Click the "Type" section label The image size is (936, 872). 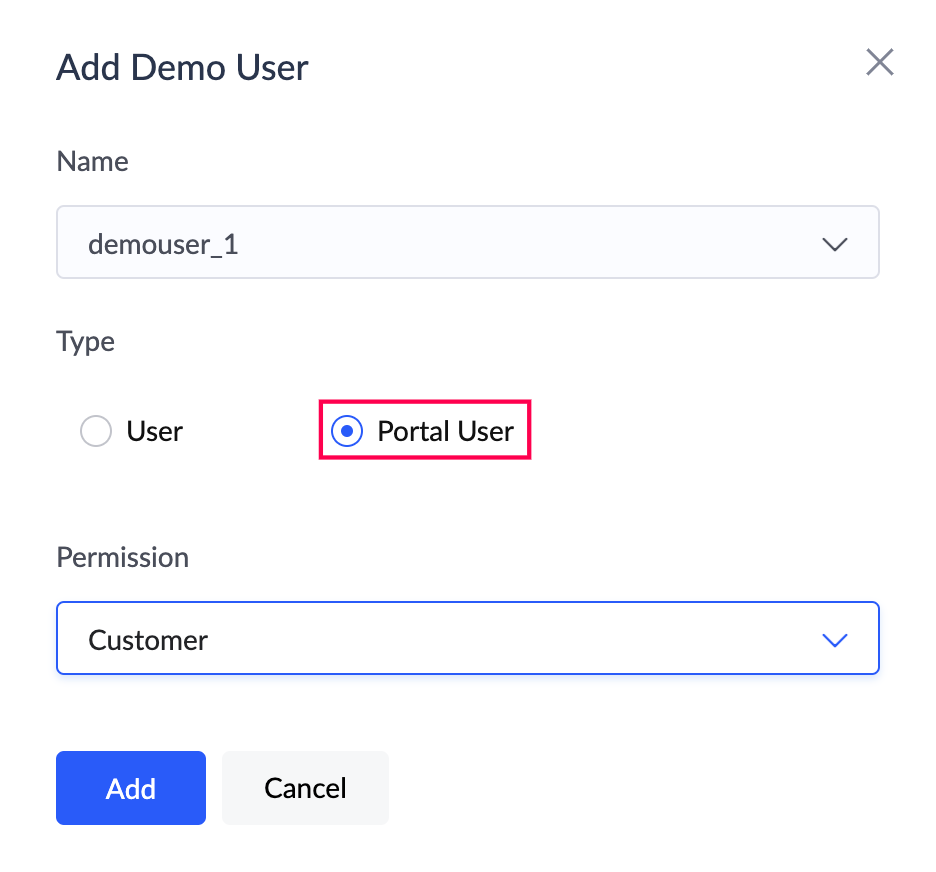pyautogui.click(x=85, y=342)
